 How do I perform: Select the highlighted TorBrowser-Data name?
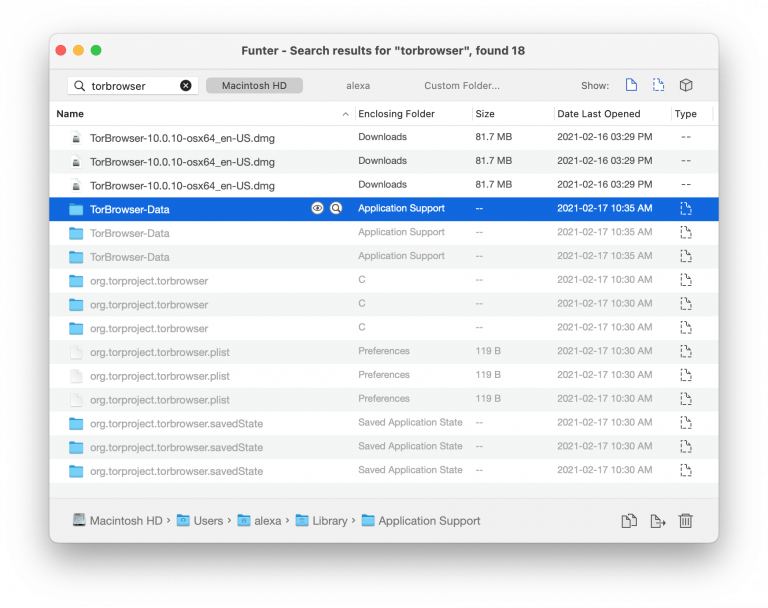130,209
